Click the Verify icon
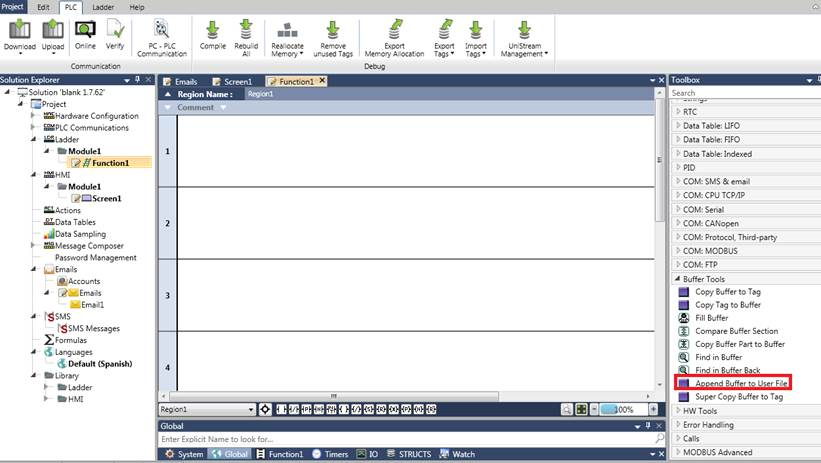The width and height of the screenshot is (821, 463). (x=115, y=35)
